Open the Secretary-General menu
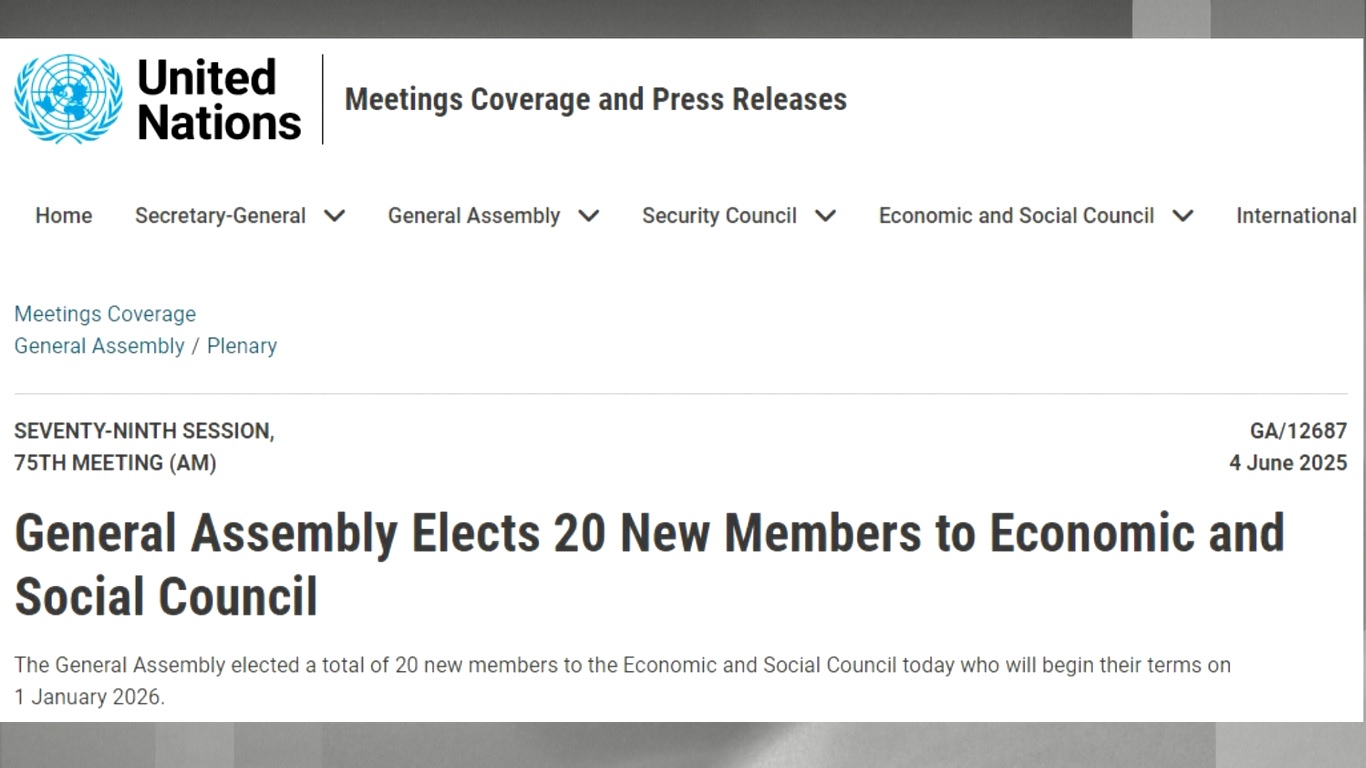The image size is (1366, 768). tap(220, 215)
